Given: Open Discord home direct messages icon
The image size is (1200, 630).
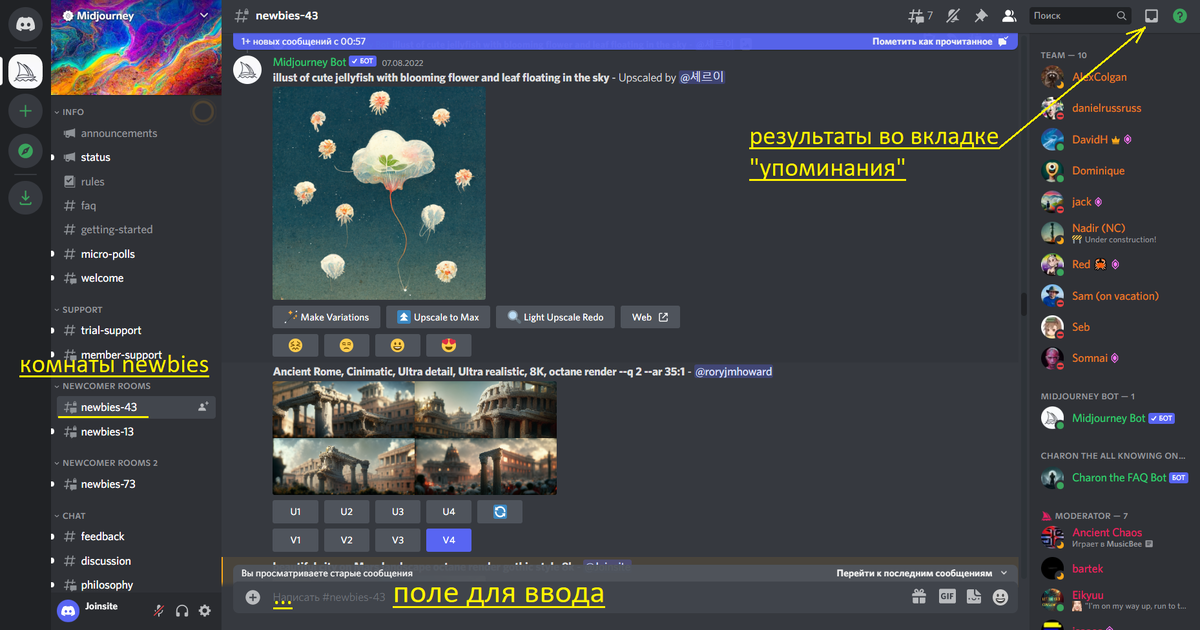Looking at the screenshot, I should [x=25, y=24].
